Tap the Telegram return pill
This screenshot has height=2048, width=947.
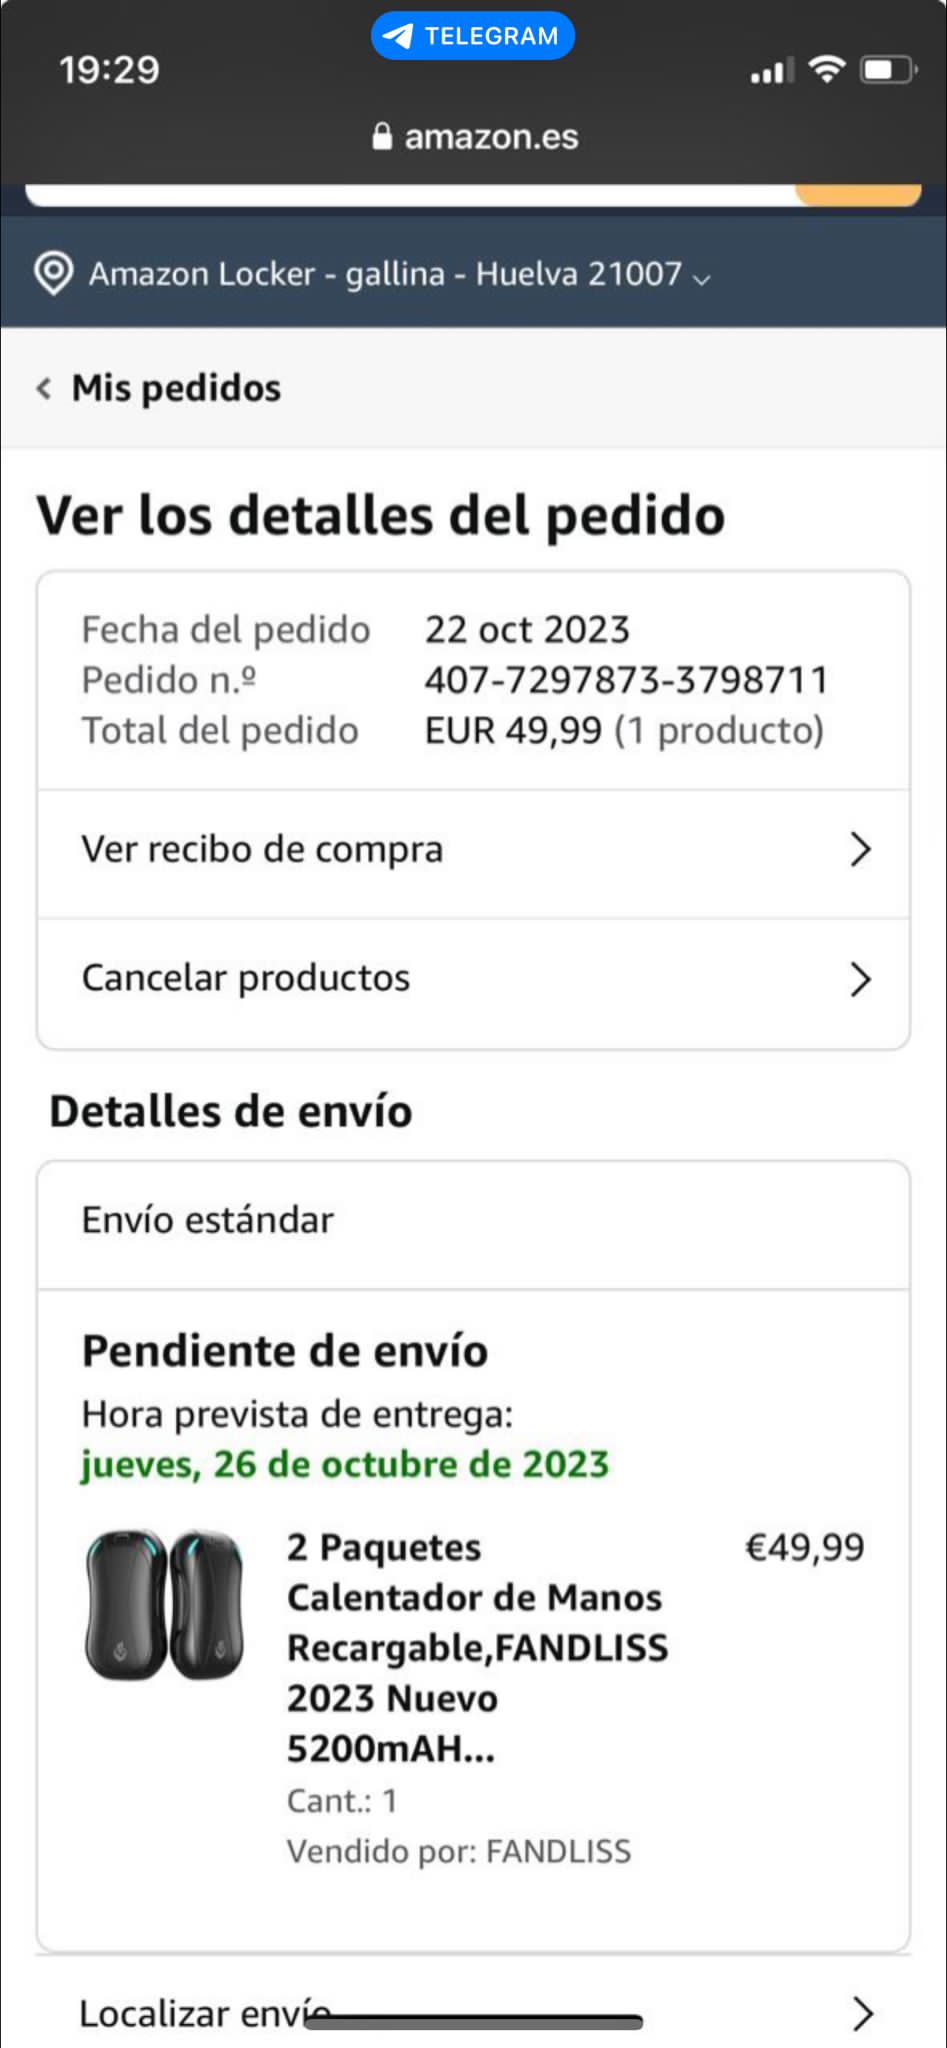(472, 36)
